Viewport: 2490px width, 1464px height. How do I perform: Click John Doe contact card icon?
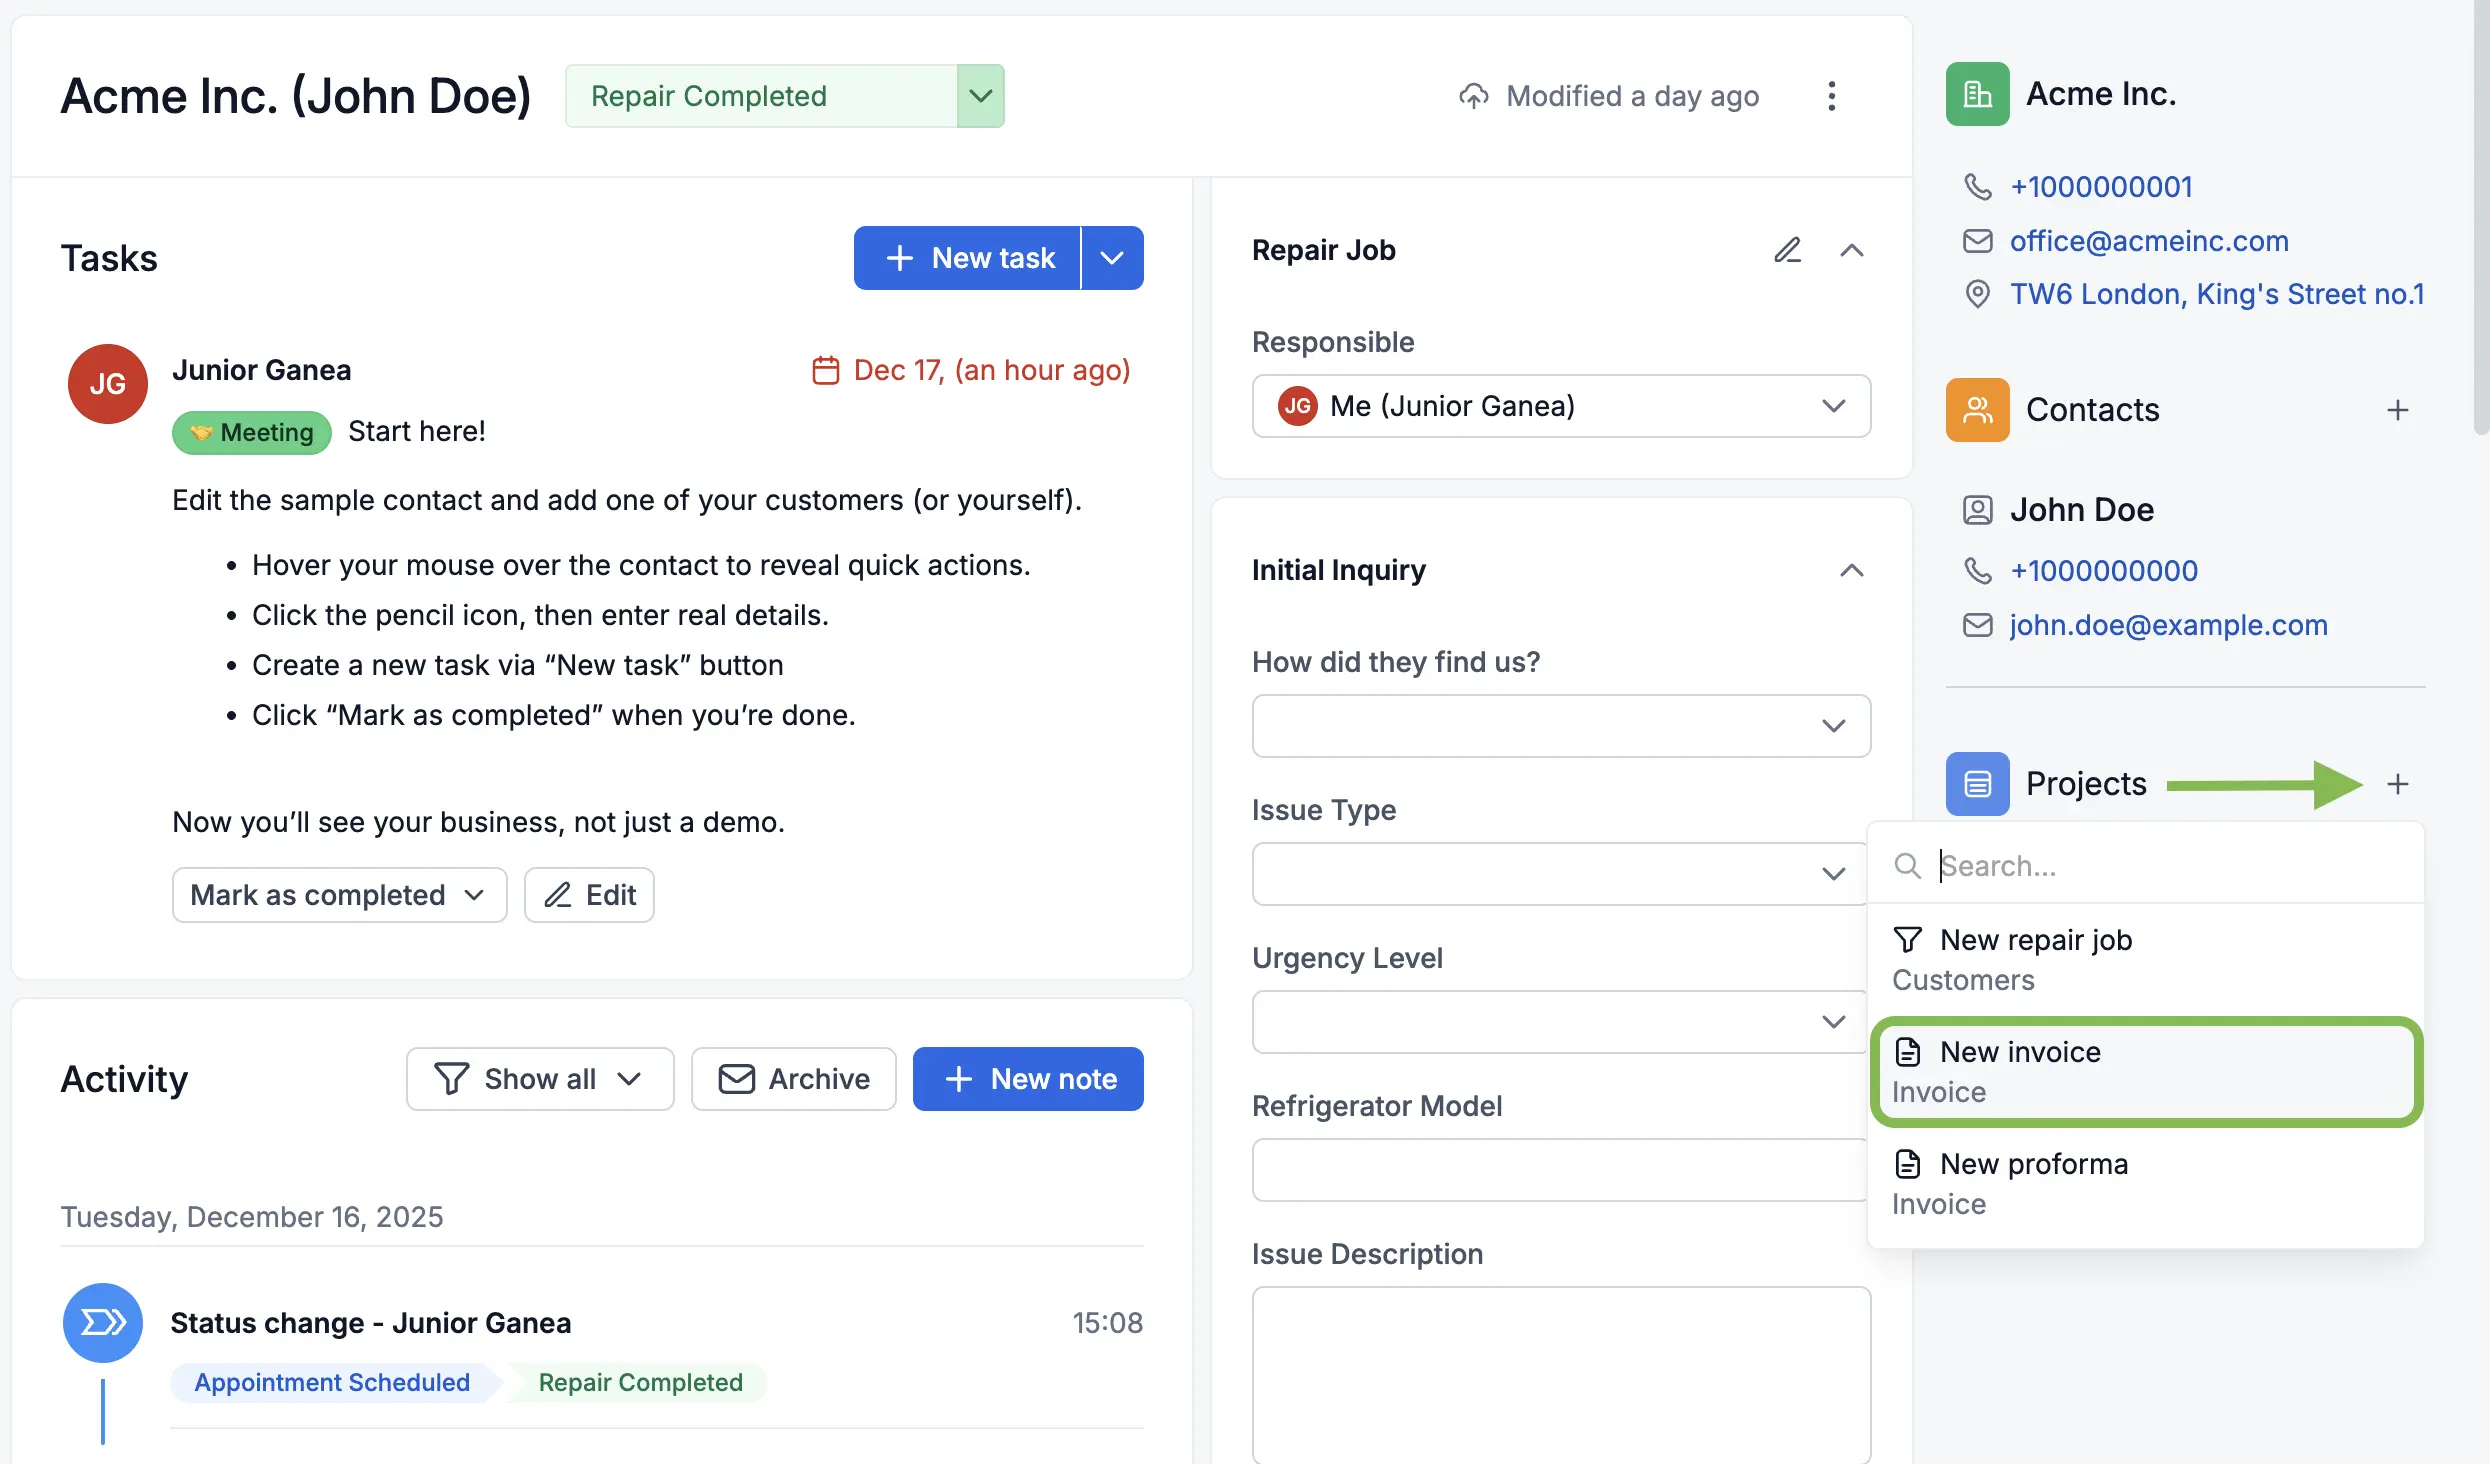tap(1977, 510)
